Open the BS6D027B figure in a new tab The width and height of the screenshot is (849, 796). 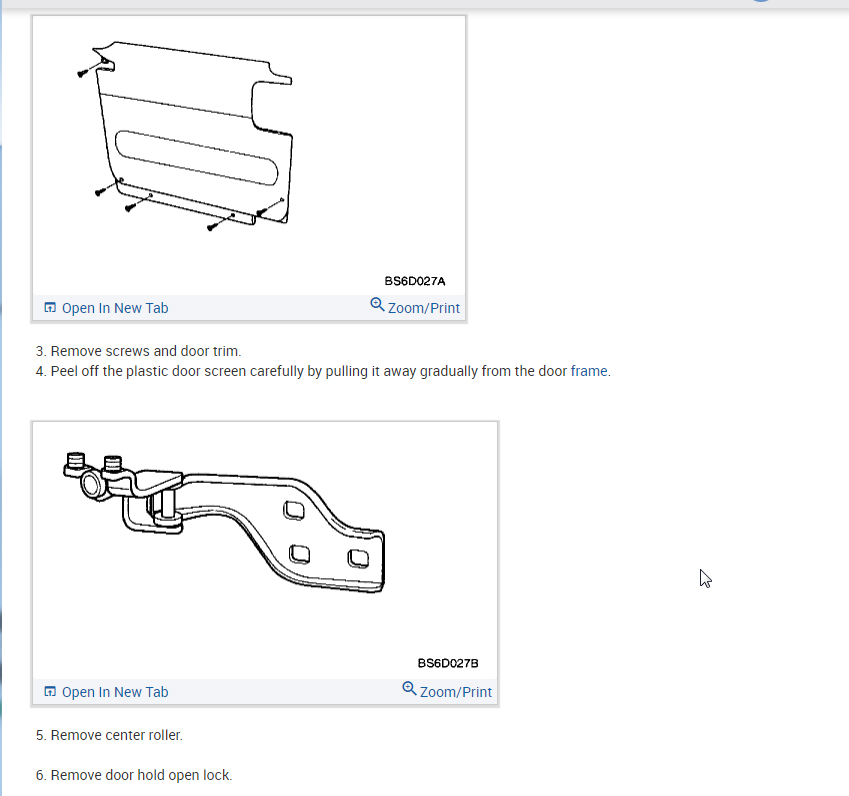106,692
